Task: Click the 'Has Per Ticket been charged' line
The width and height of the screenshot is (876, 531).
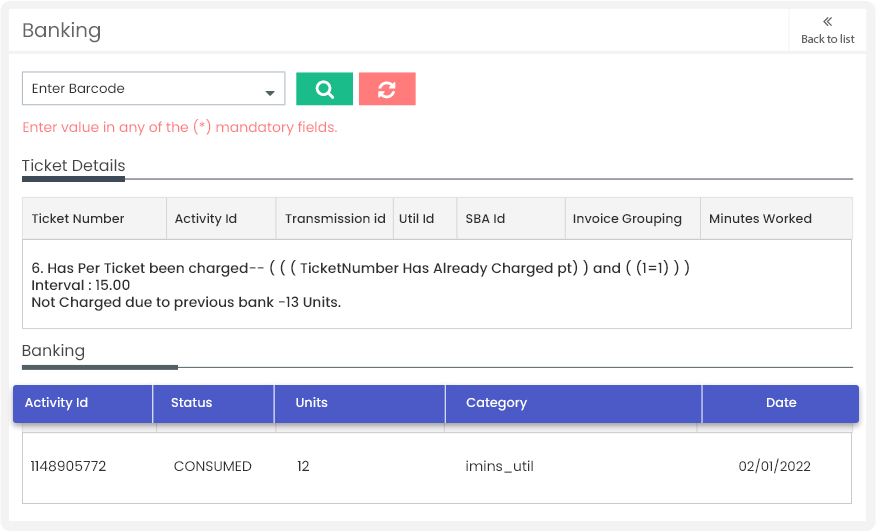Action: (360, 268)
